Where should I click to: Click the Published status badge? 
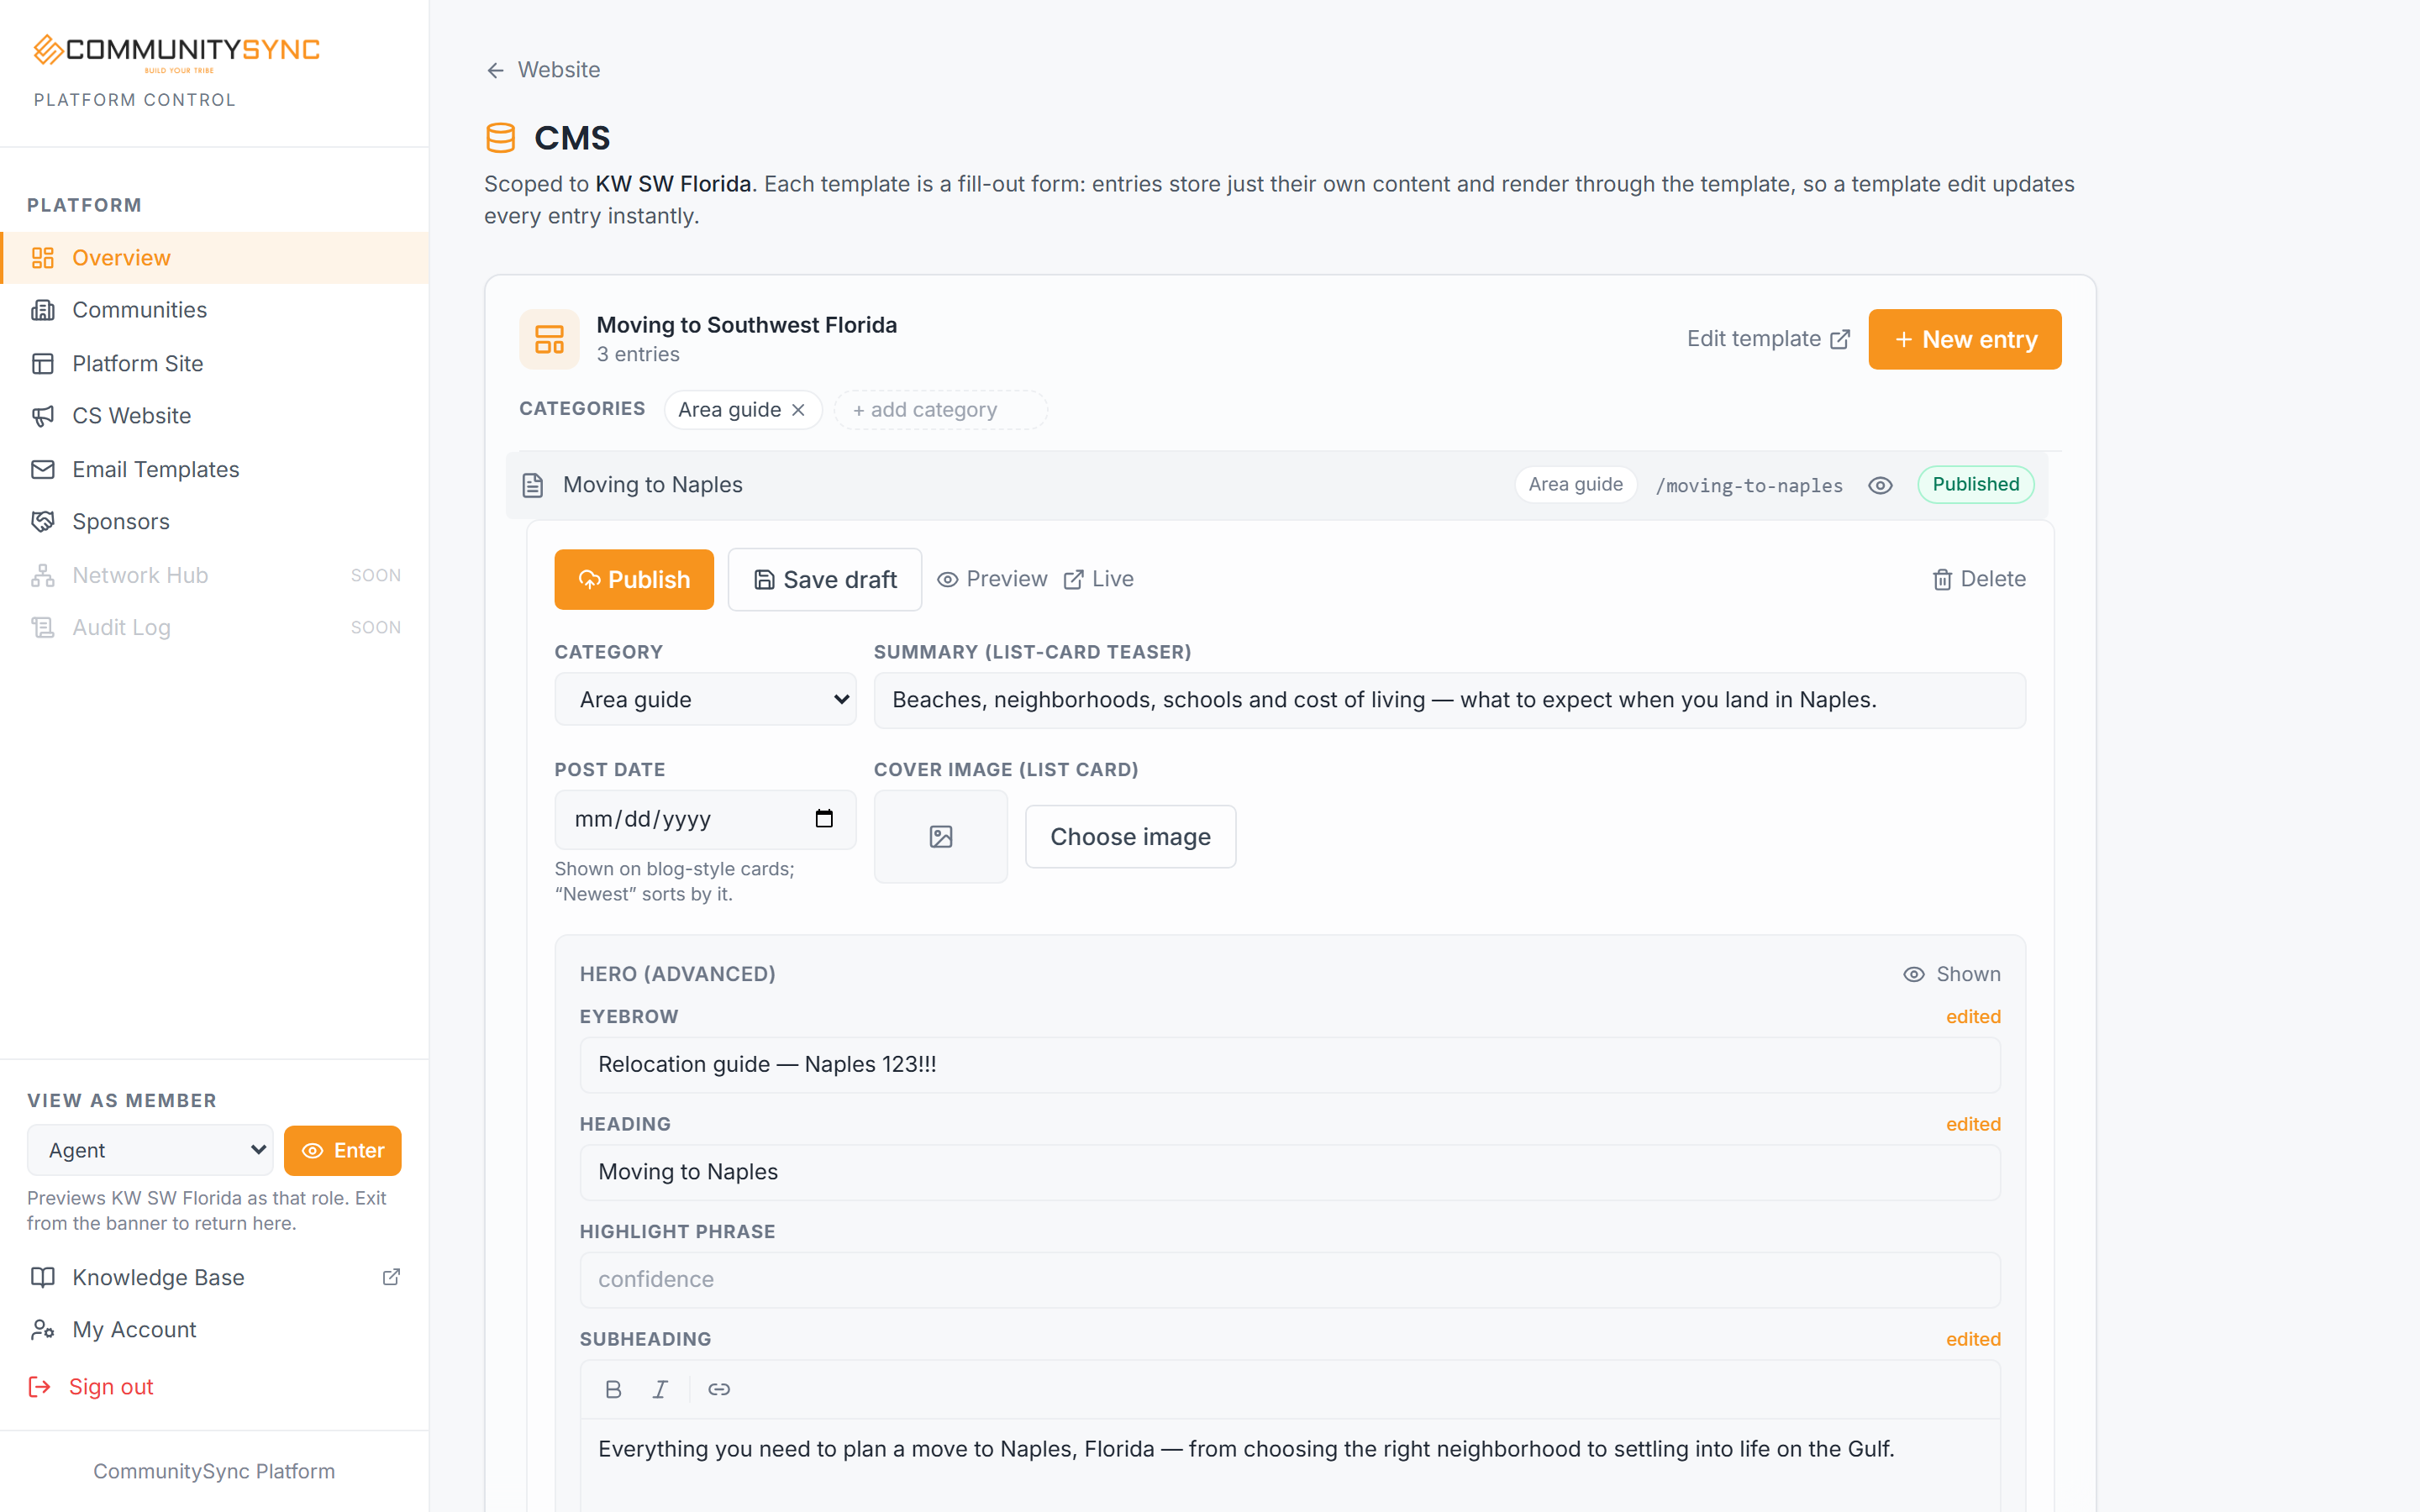[1975, 485]
